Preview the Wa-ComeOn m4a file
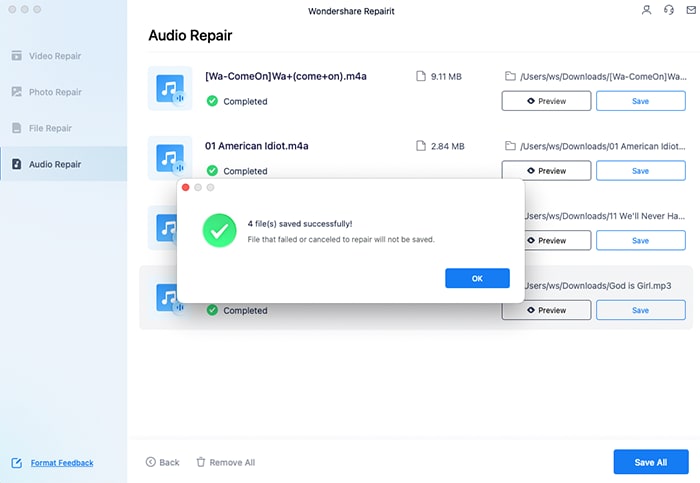700x483 pixels. click(546, 101)
